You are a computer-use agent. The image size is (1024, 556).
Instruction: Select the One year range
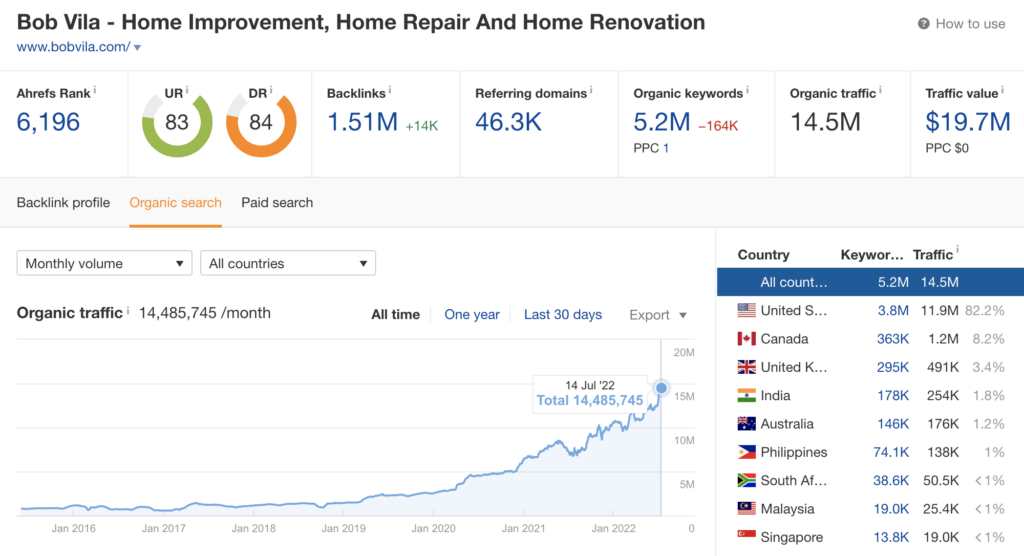[472, 315]
